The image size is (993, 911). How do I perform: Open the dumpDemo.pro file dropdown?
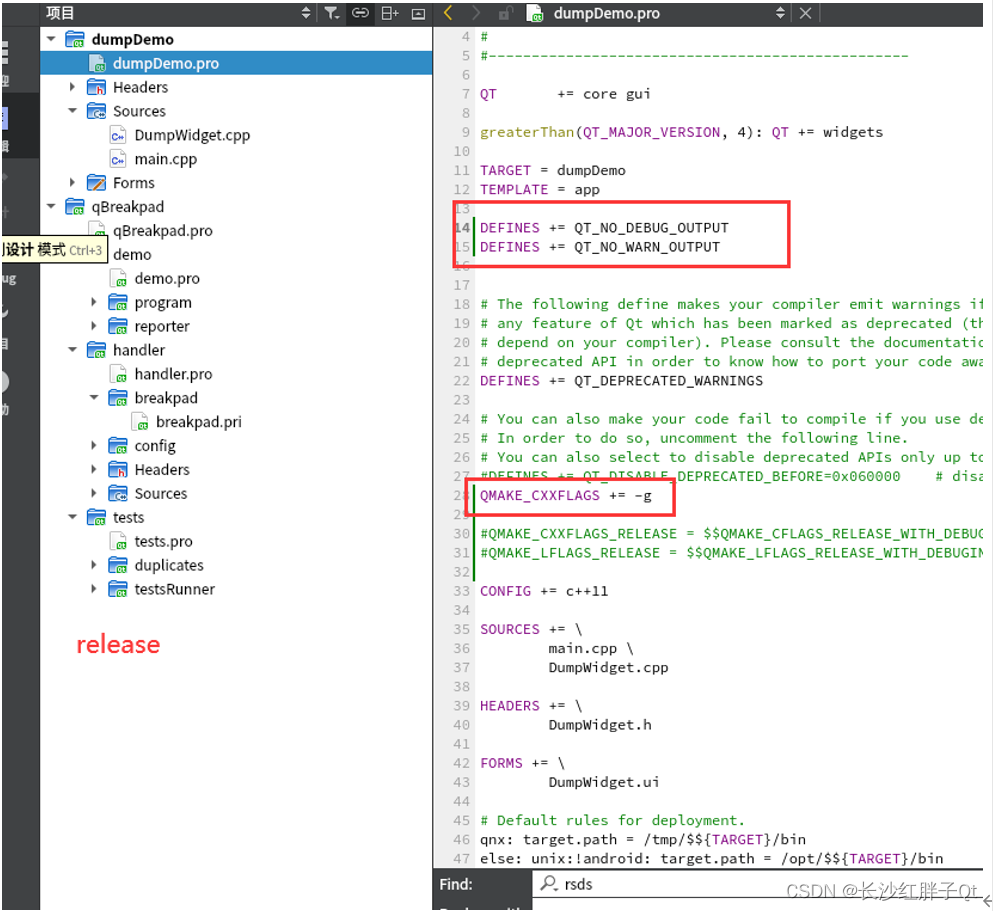coord(780,13)
